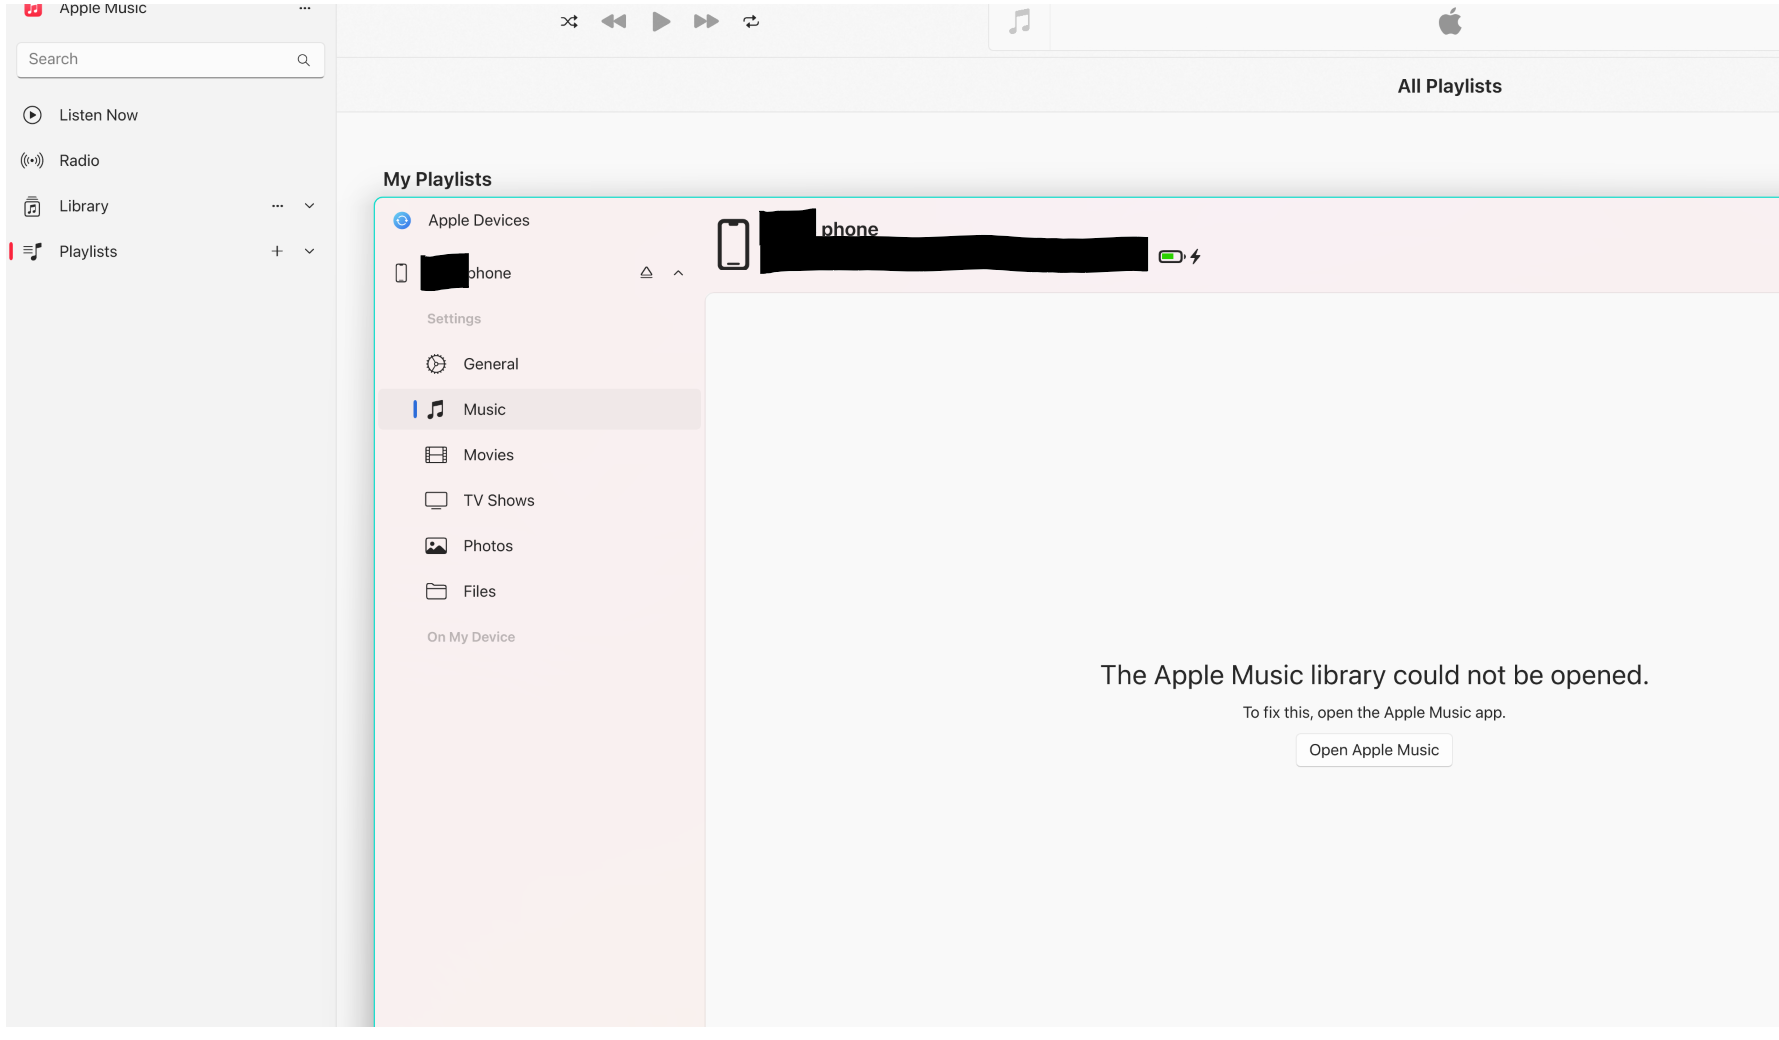1779x1040 pixels.
Task: Open Radio section
Action: tap(170, 160)
